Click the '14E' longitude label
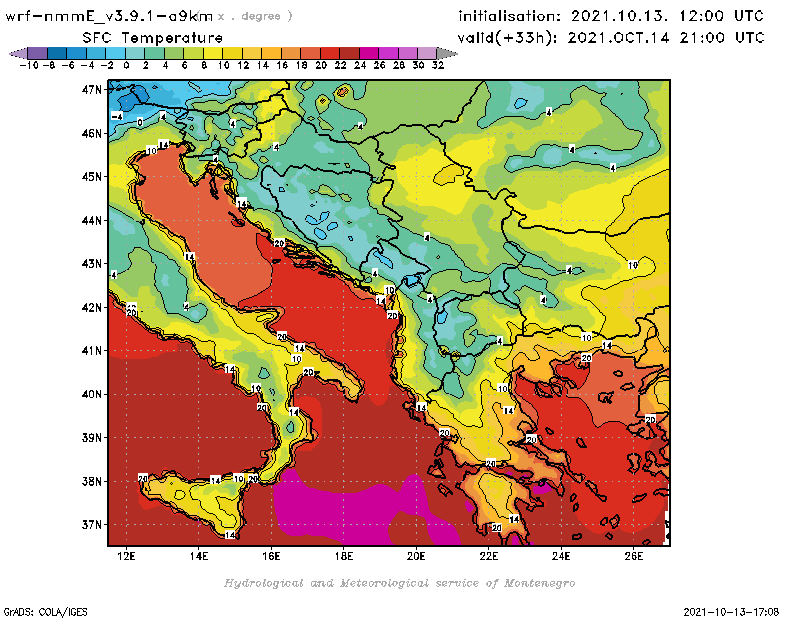 (198, 556)
